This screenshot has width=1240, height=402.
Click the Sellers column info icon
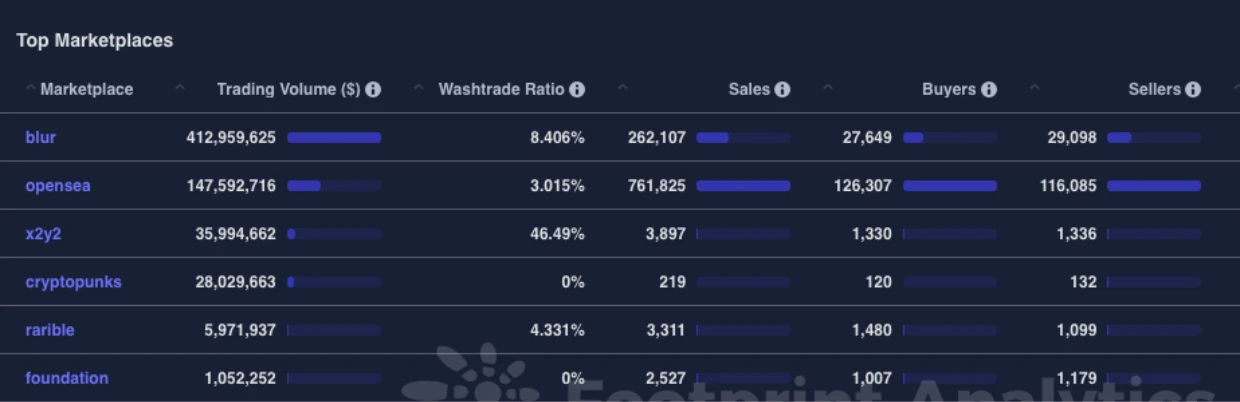1193,90
